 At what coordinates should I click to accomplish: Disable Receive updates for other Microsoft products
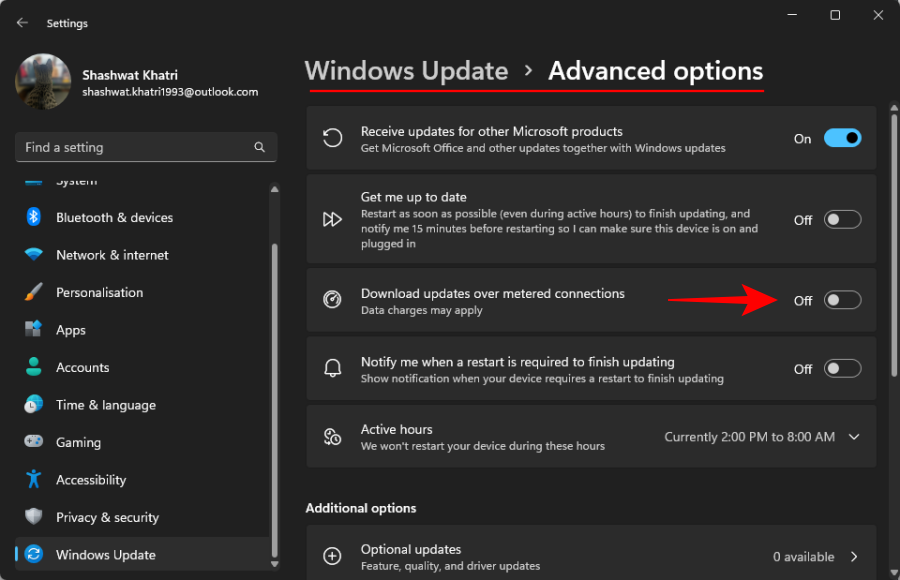tap(842, 139)
